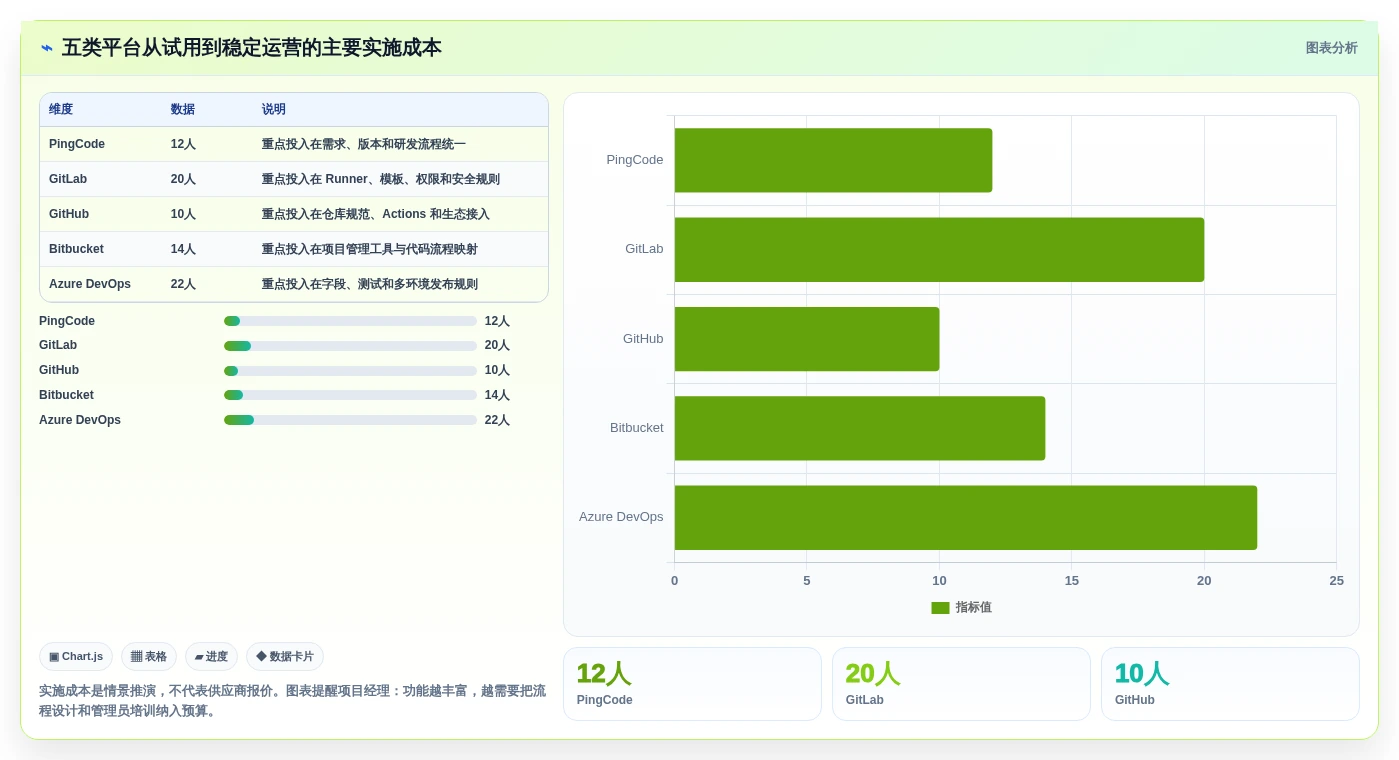This screenshot has width=1399, height=760.
Task: Click the 14人 value beside Bitbucket progress
Action: pos(497,395)
